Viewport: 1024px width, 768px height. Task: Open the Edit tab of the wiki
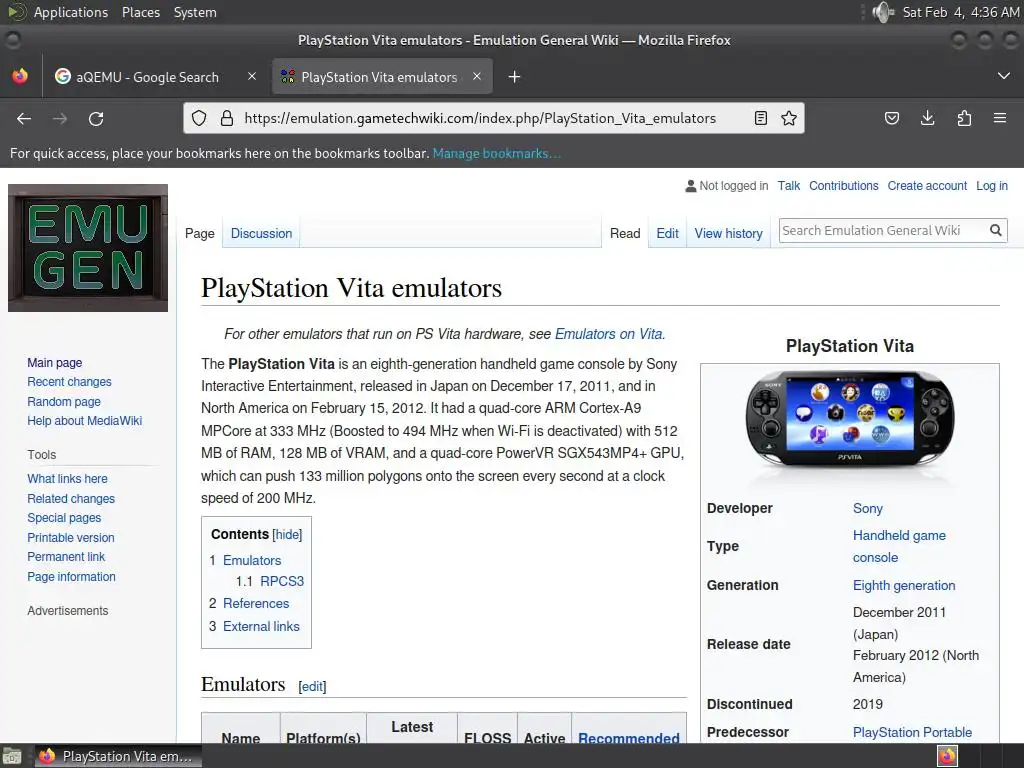667,233
